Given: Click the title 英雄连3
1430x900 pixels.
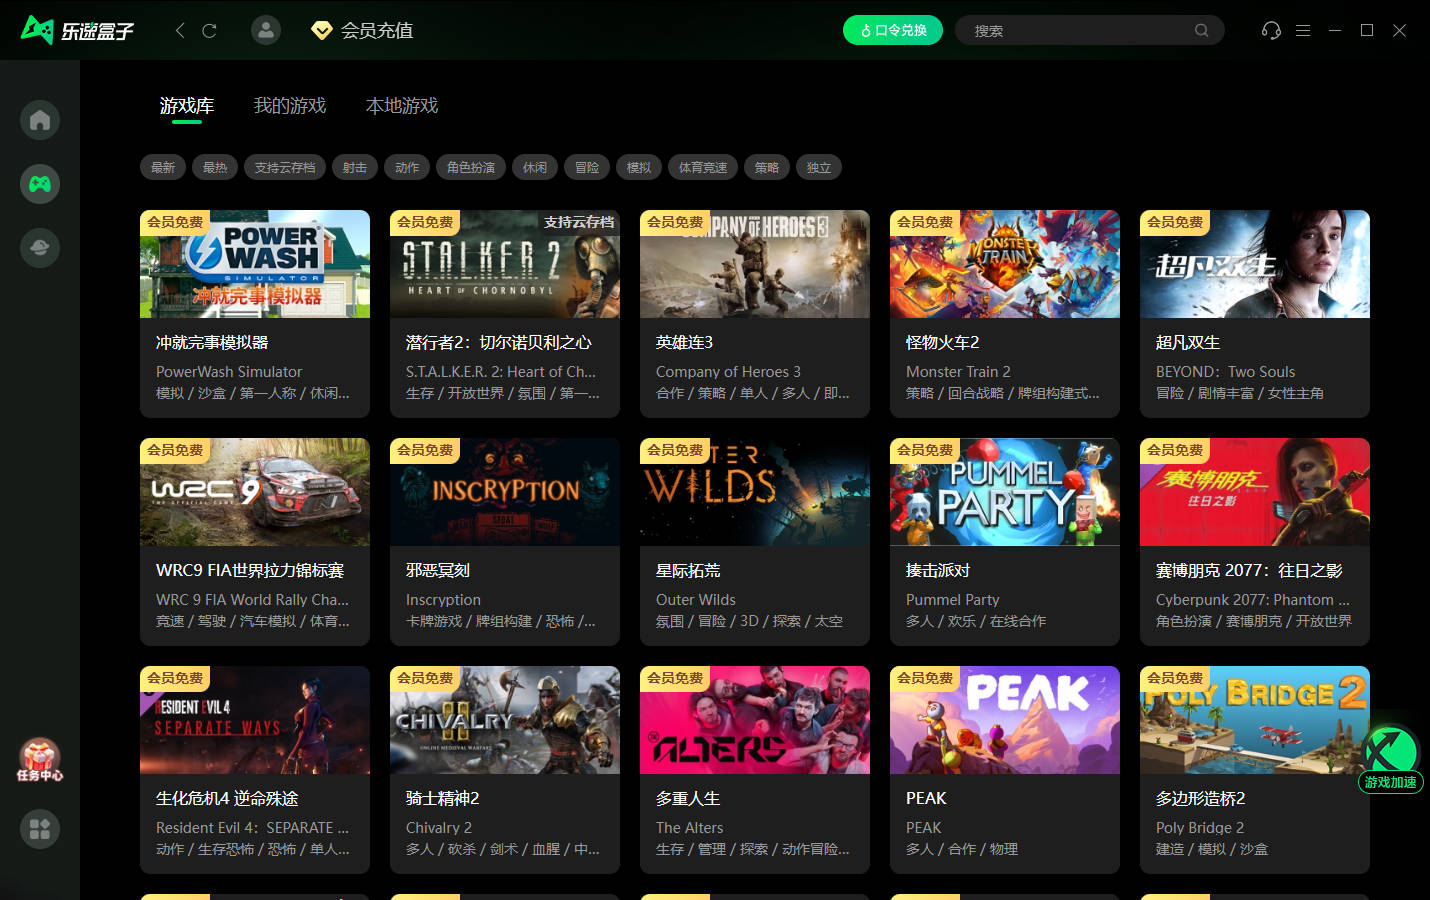Looking at the screenshot, I should 684,343.
